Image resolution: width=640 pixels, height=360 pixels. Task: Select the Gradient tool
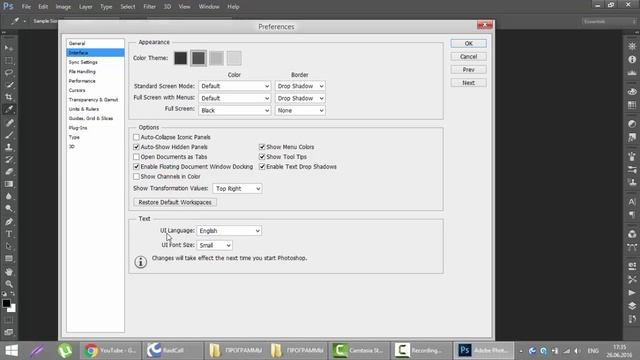[9, 184]
